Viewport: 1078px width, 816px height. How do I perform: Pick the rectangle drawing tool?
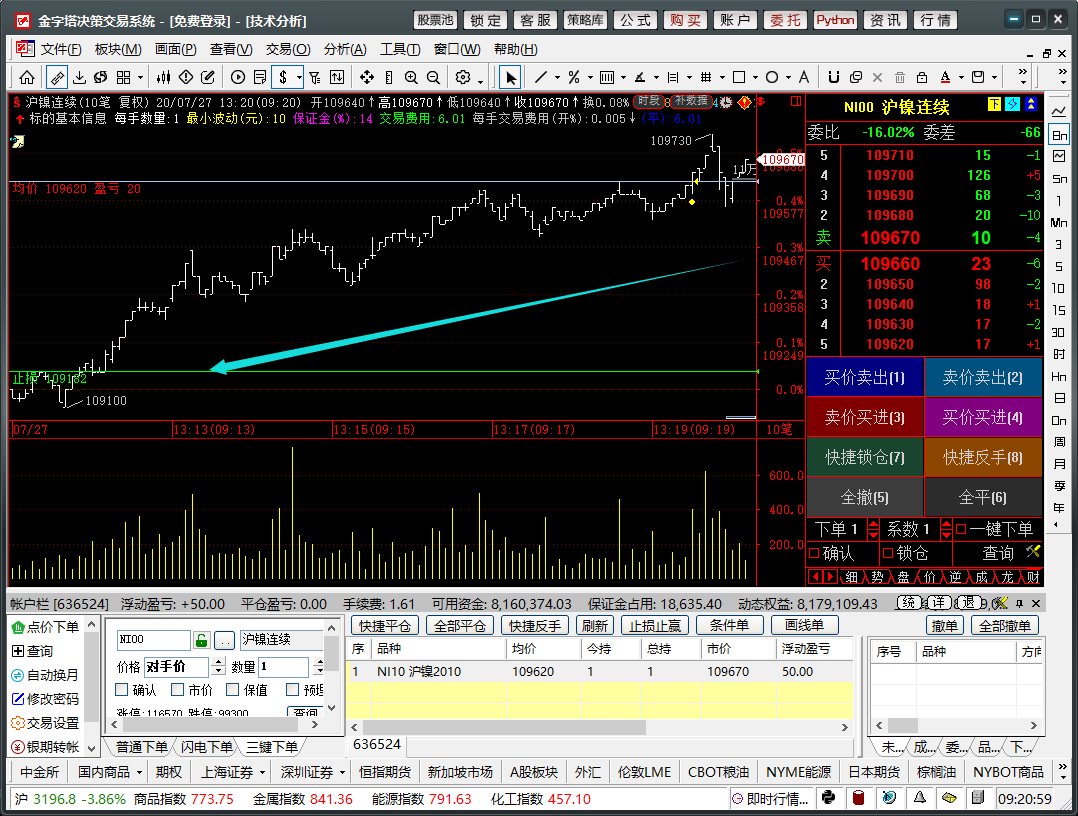(x=739, y=77)
